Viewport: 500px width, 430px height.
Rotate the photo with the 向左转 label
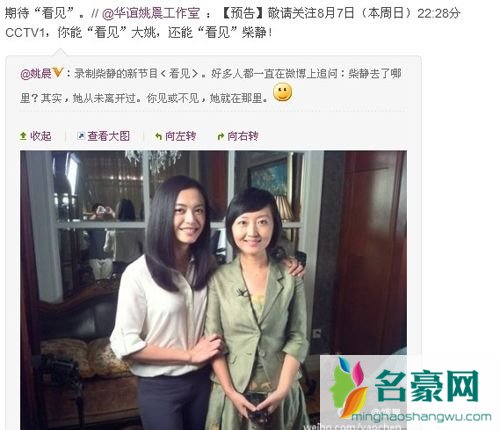coord(180,136)
